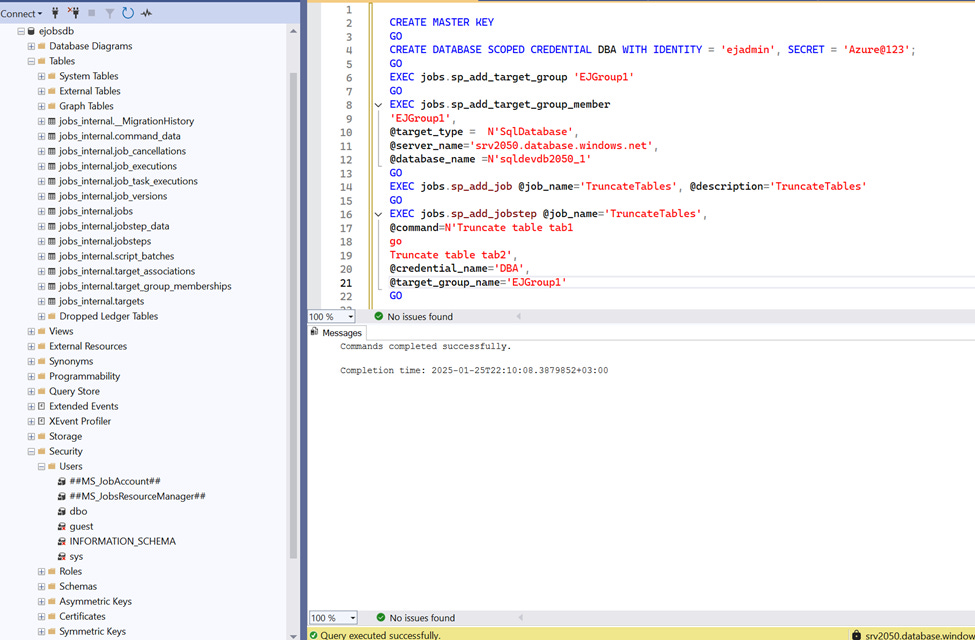Screen dimensions: 975x640
Task: Open the Activity Monitor pulse icon
Action: point(147,13)
